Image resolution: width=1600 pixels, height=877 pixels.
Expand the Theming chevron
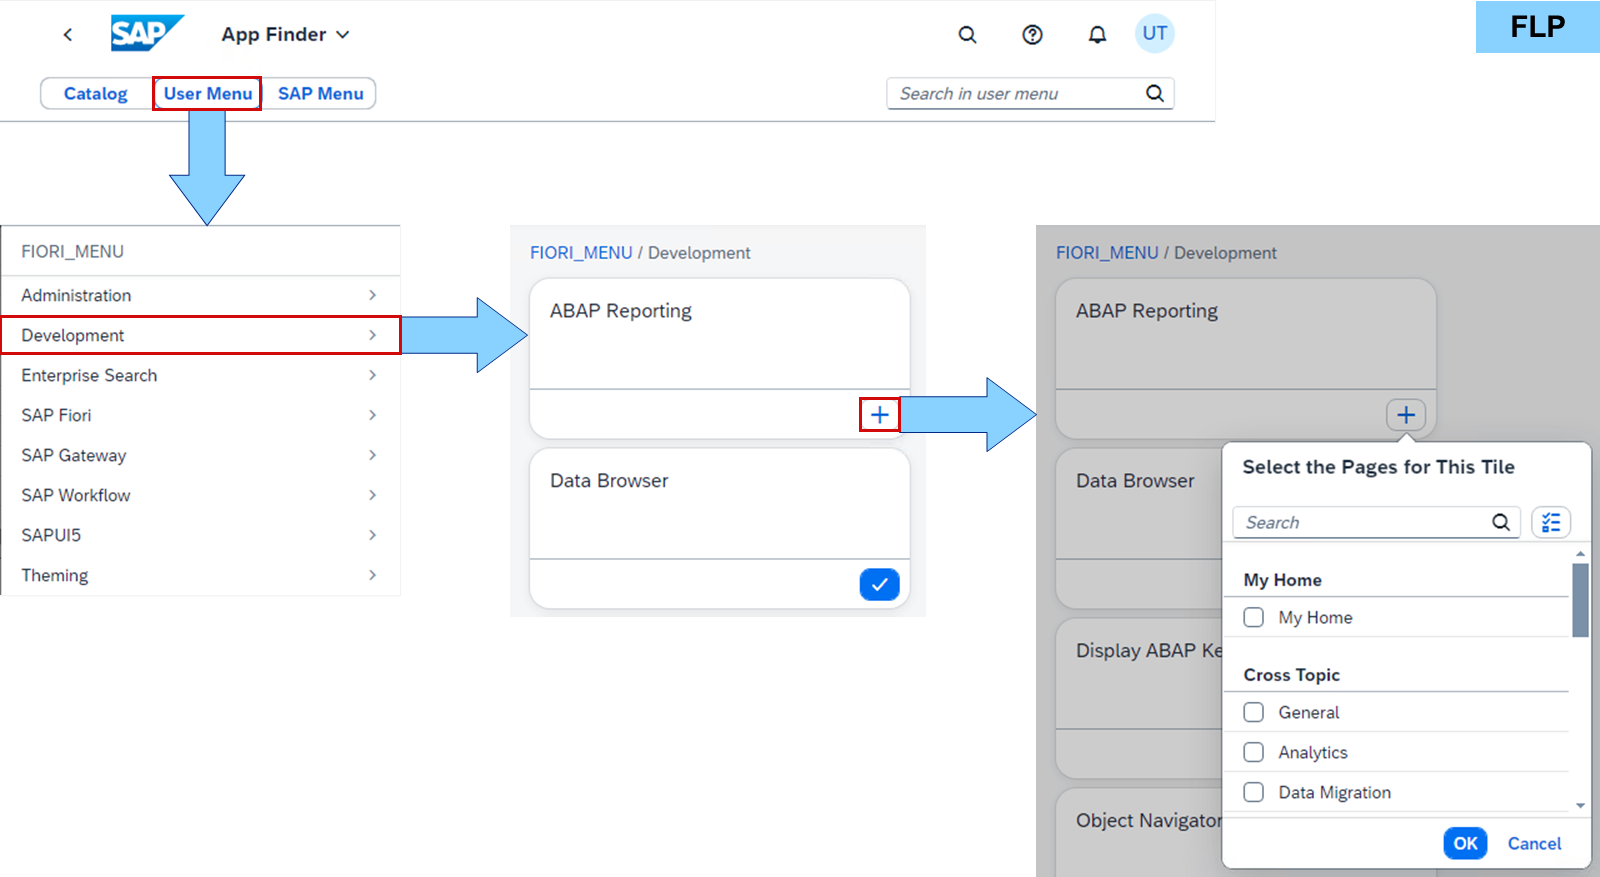pyautogui.click(x=372, y=575)
